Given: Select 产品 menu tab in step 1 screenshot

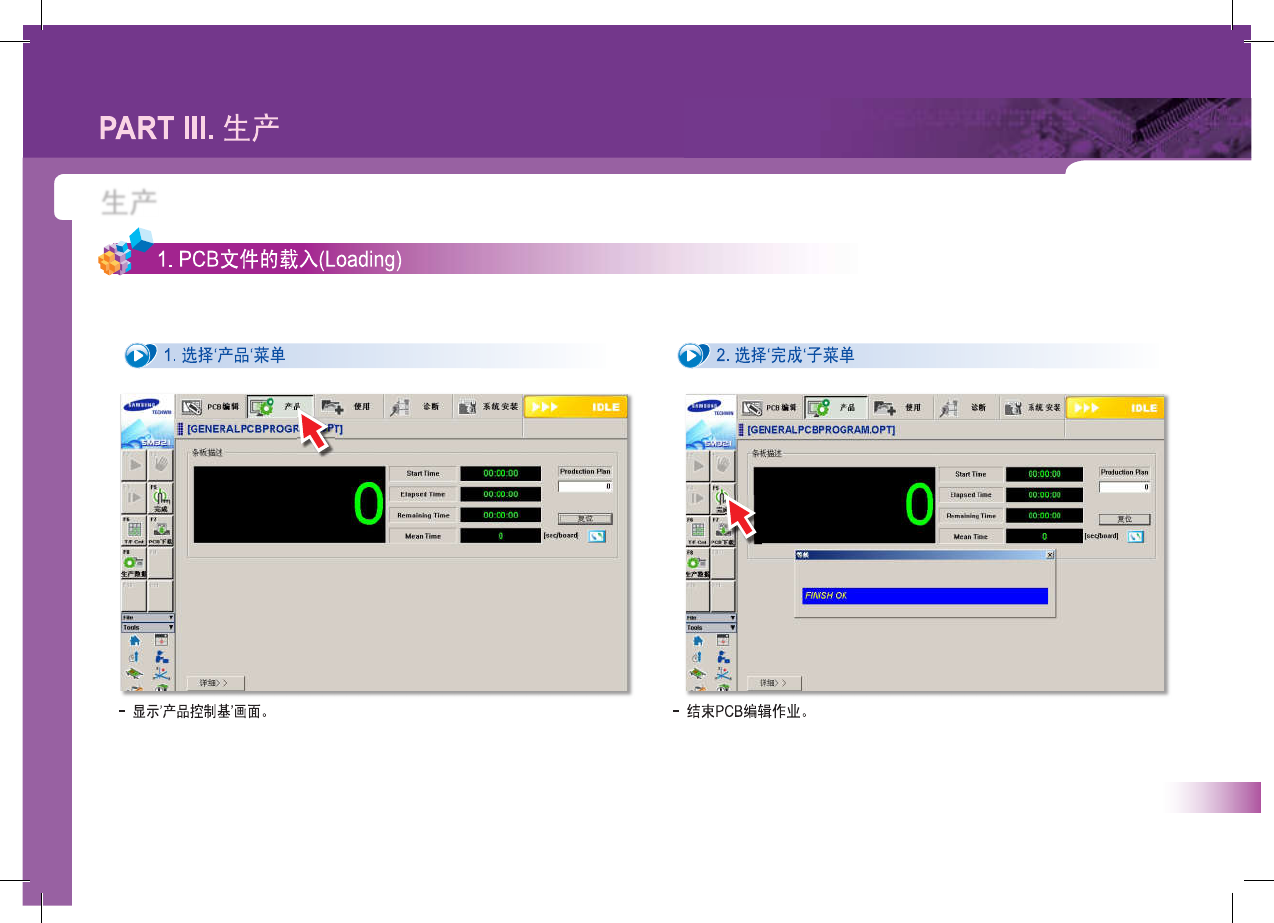Looking at the screenshot, I should click(x=281, y=407).
